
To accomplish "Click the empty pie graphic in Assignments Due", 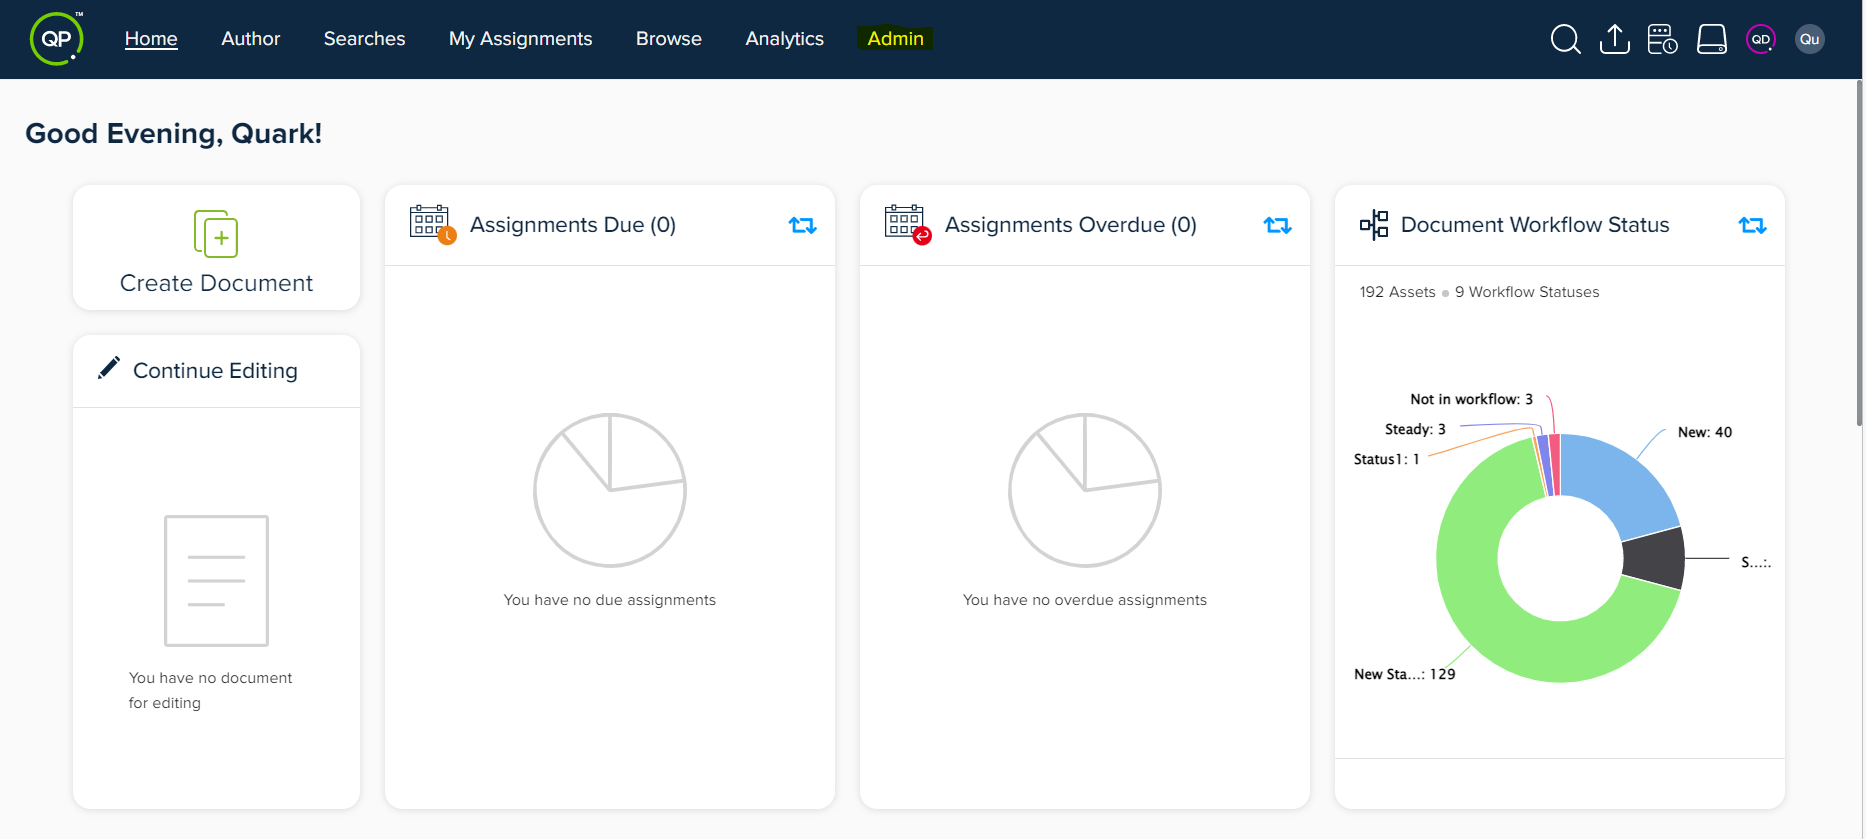I will click(x=610, y=490).
